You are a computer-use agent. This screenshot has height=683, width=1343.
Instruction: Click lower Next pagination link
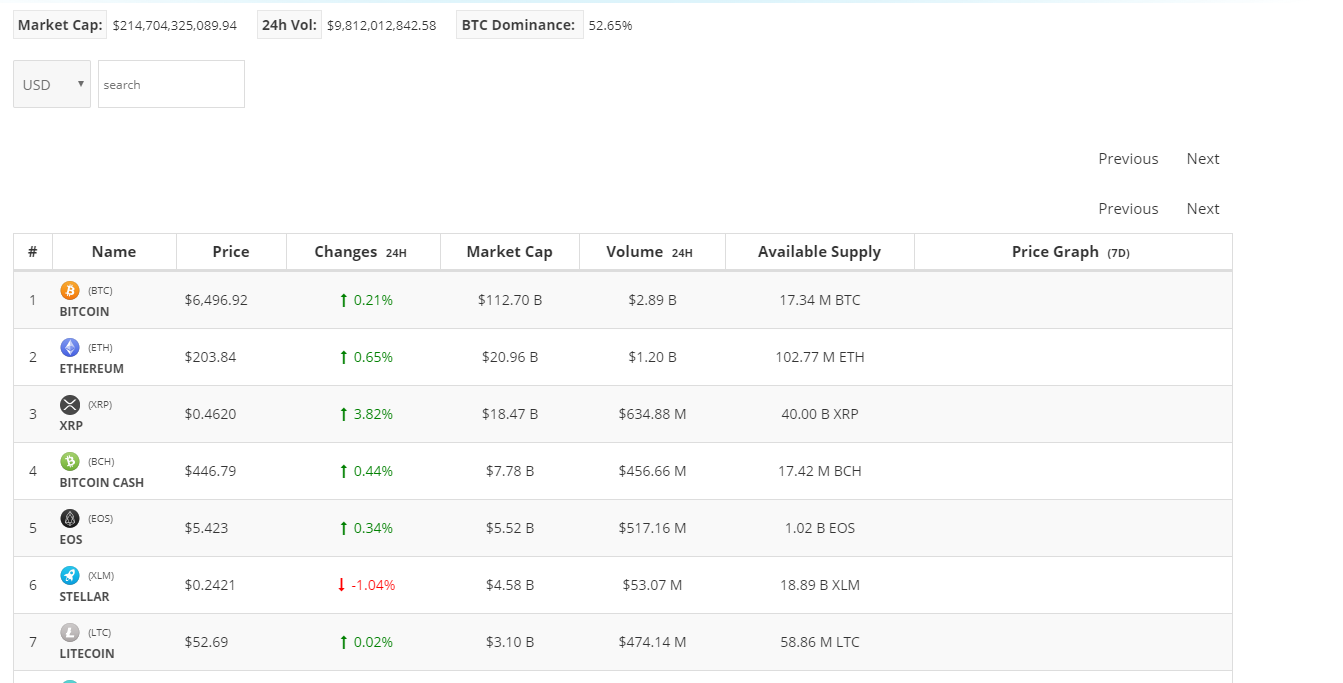click(x=1202, y=209)
